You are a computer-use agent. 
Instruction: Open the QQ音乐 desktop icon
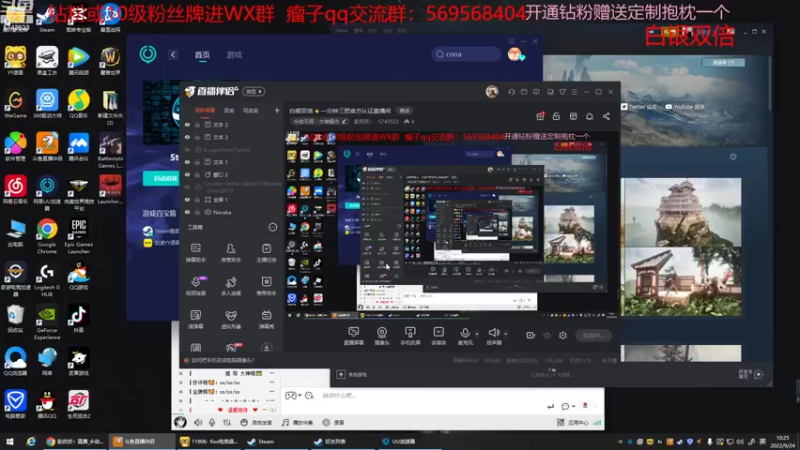79,104
